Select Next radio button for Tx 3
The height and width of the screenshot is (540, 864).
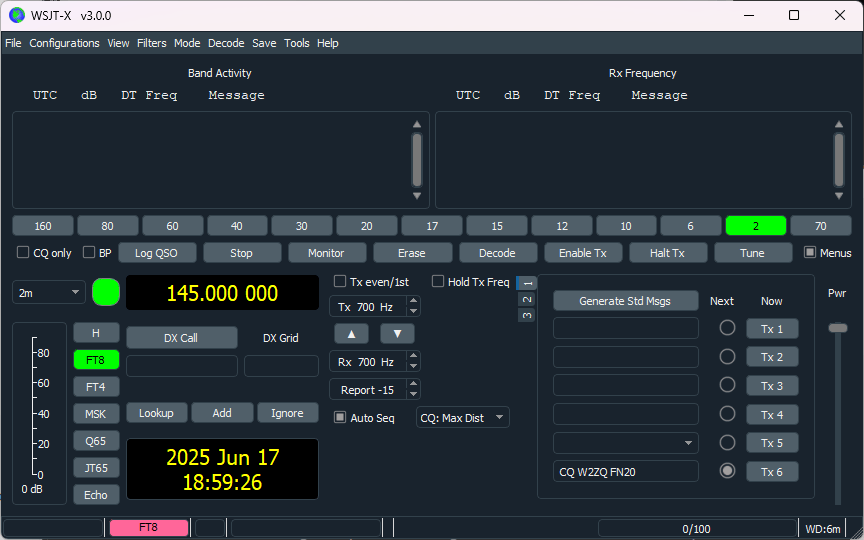pos(727,385)
